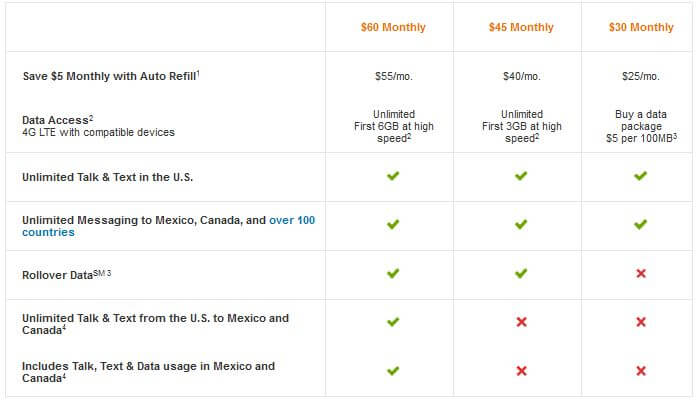Click the $45 plan Rollover Data checkmark
Viewport: 699px width, 400px height.
pos(521,273)
